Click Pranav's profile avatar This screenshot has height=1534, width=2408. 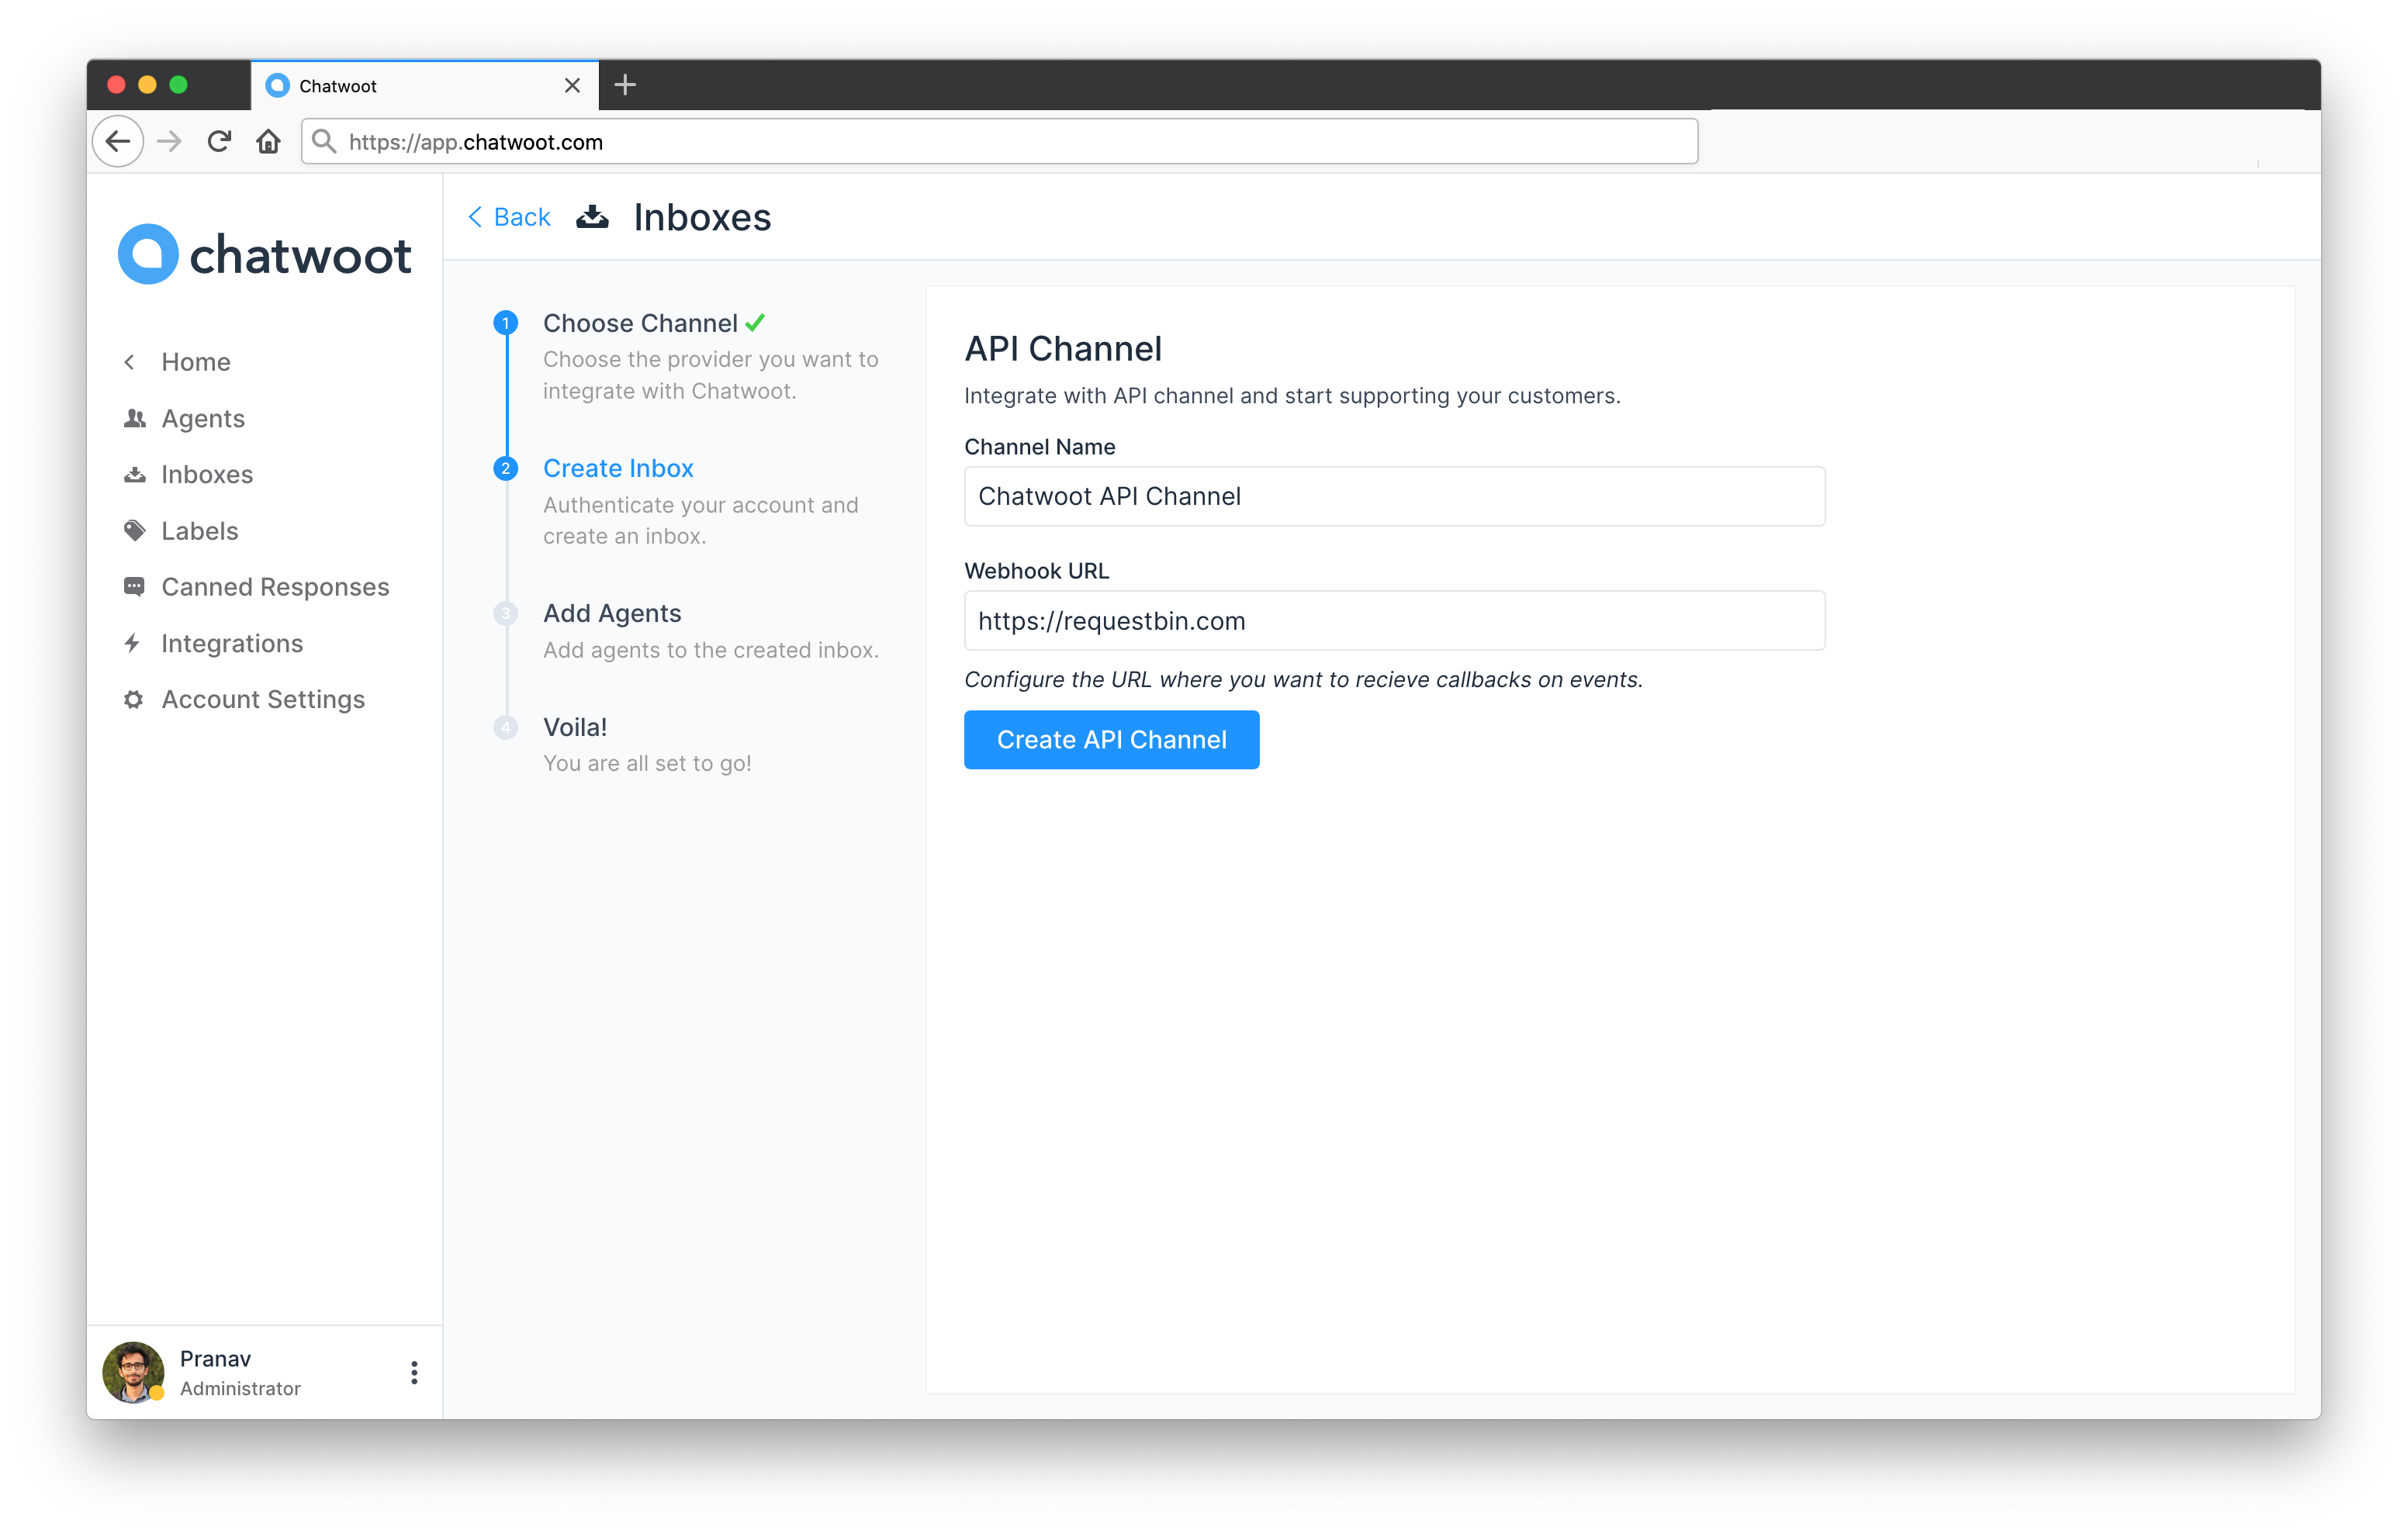click(x=134, y=1372)
